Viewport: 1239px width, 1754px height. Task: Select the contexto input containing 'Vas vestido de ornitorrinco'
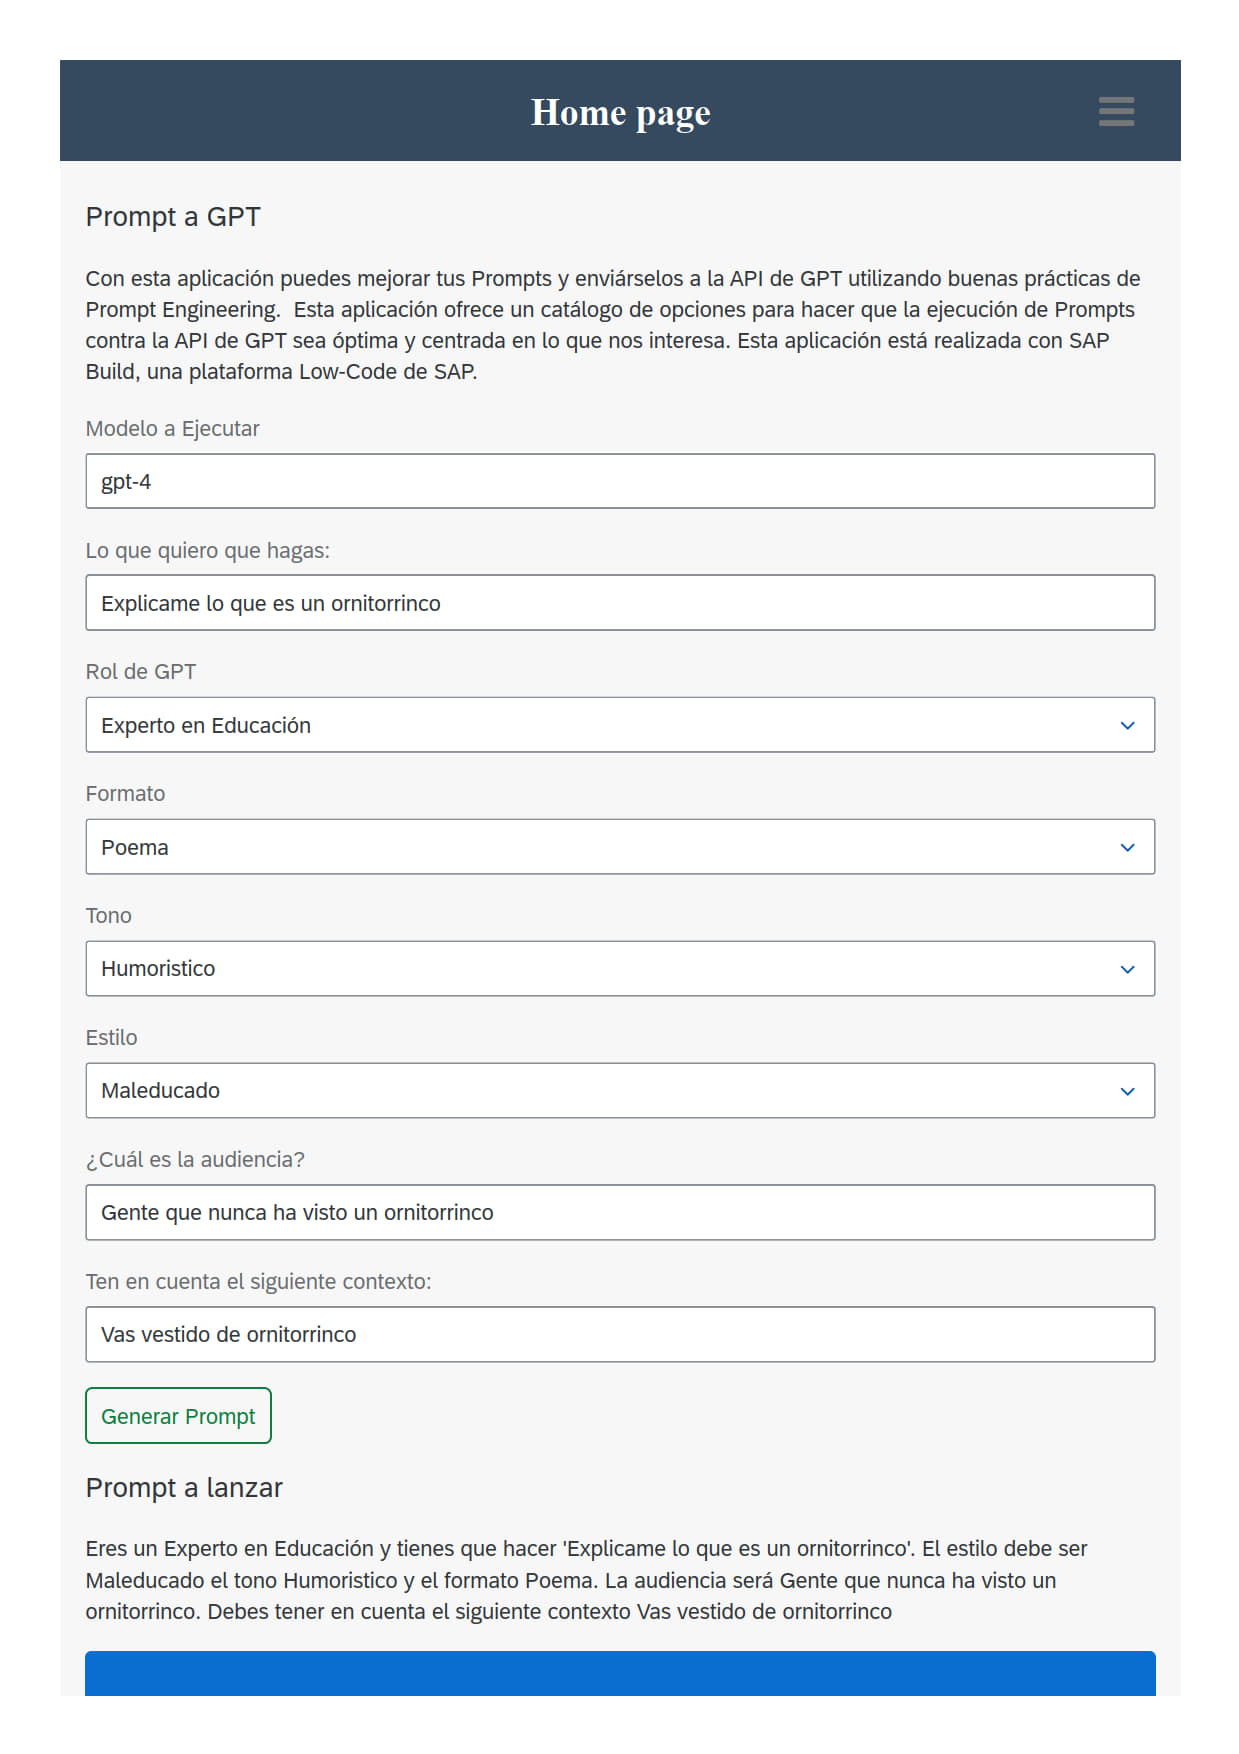click(620, 1335)
